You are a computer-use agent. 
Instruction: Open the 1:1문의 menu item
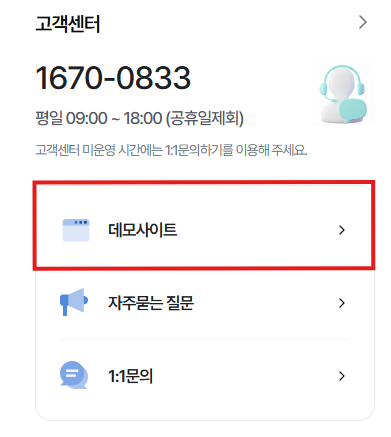(204, 376)
